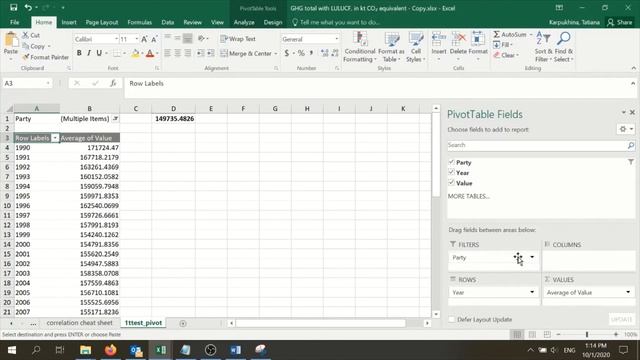Enable Defer Layout Update checkbox
The width and height of the screenshot is (640, 360).
451,320
